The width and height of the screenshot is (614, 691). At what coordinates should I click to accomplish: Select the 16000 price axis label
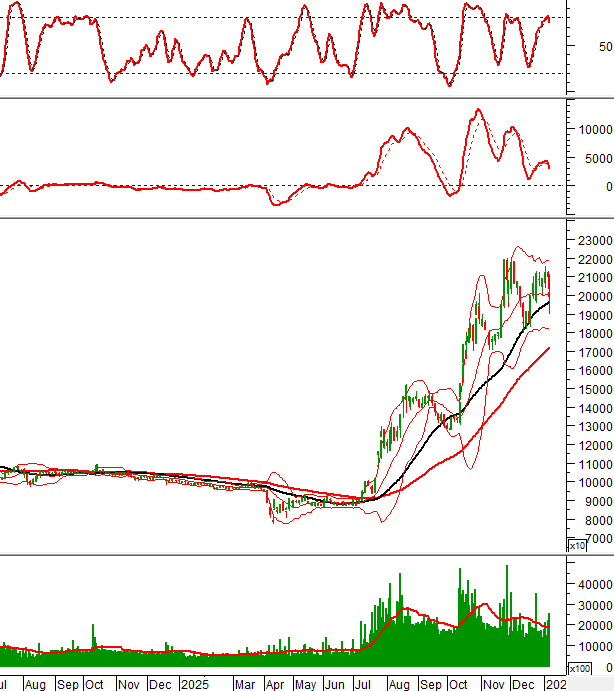594,371
